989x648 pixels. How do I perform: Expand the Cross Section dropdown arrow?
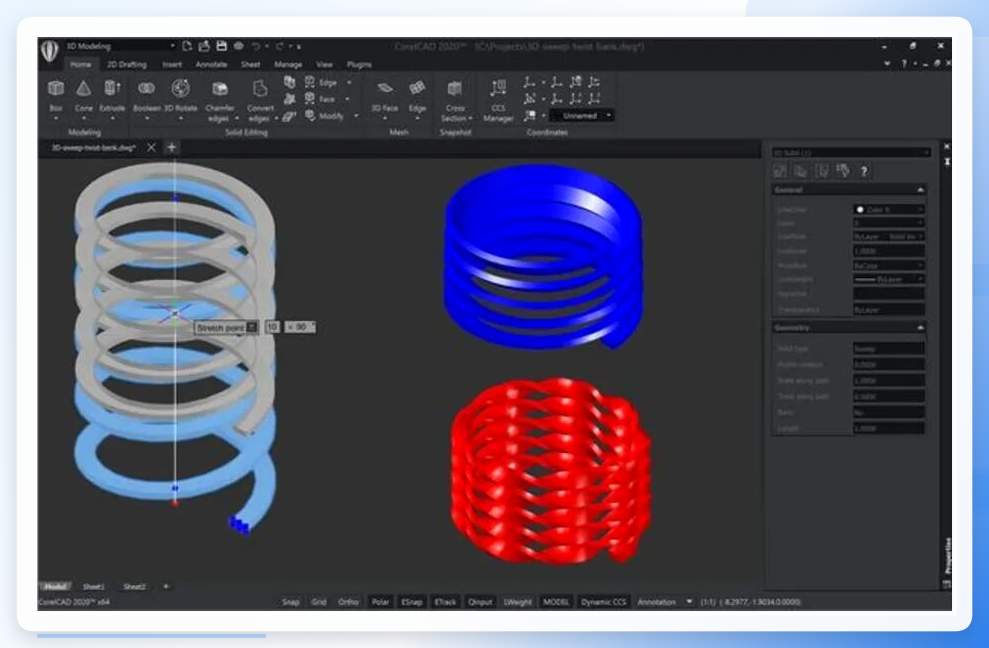(x=471, y=119)
